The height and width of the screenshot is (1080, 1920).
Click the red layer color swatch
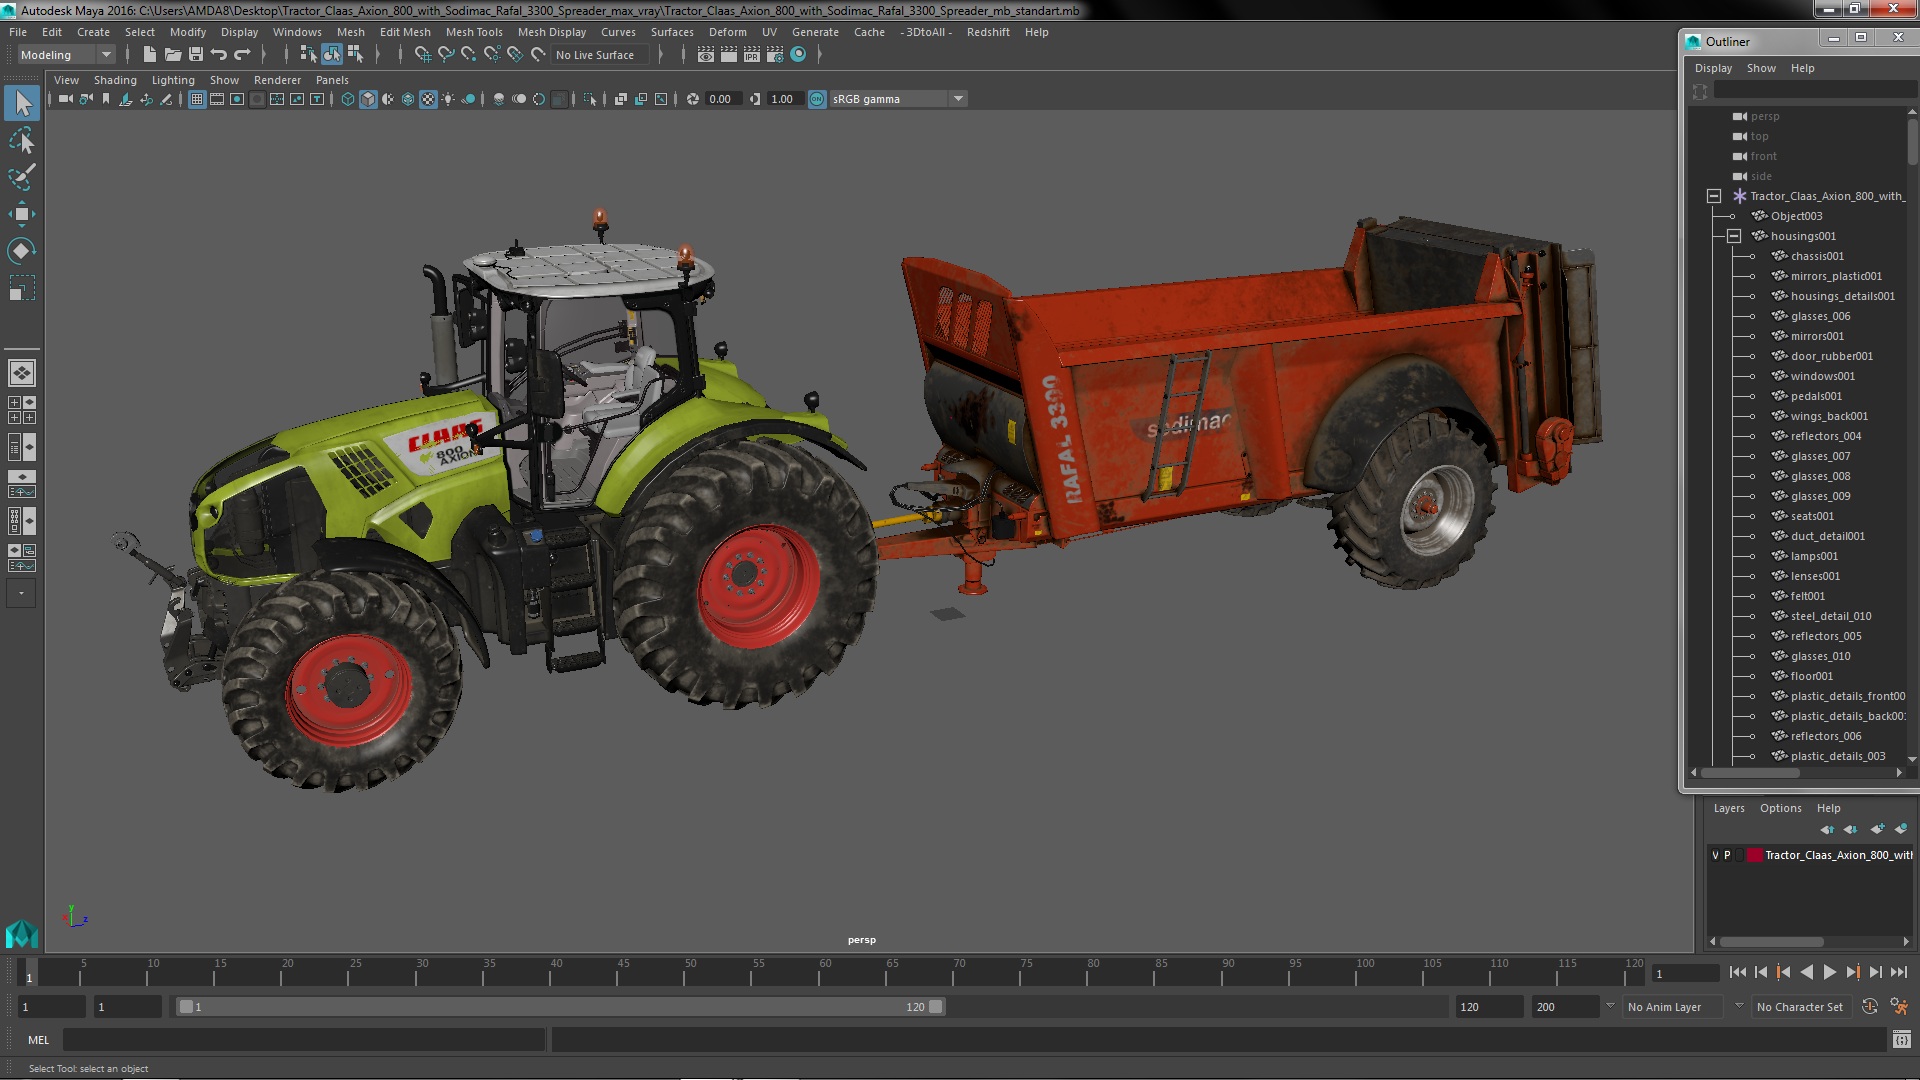tap(1754, 855)
